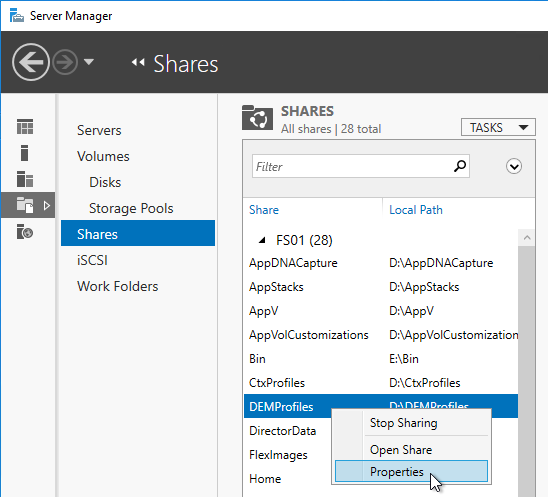This screenshot has height=497, width=548.
Task: Collapse the FS01 (28) group
Action: click(x=262, y=240)
